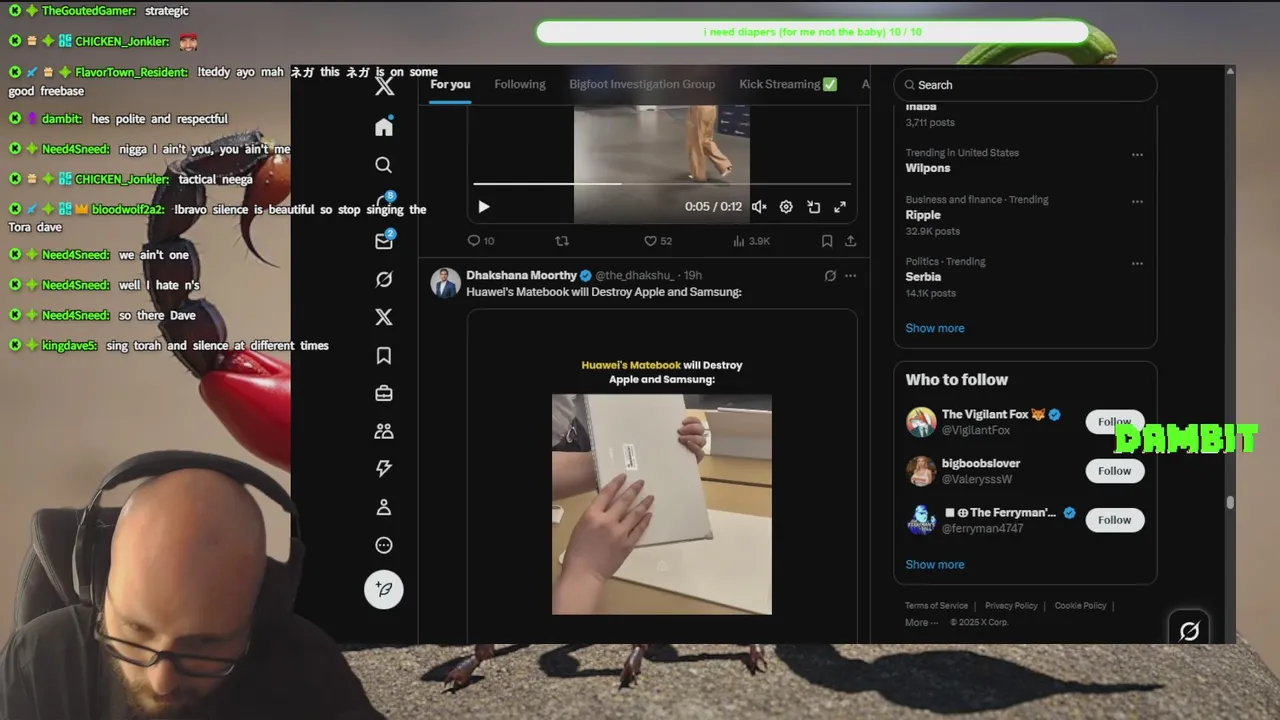1280x720 pixels.
Task: Click the browser page scrollbar thumb
Action: pyautogui.click(x=1231, y=503)
